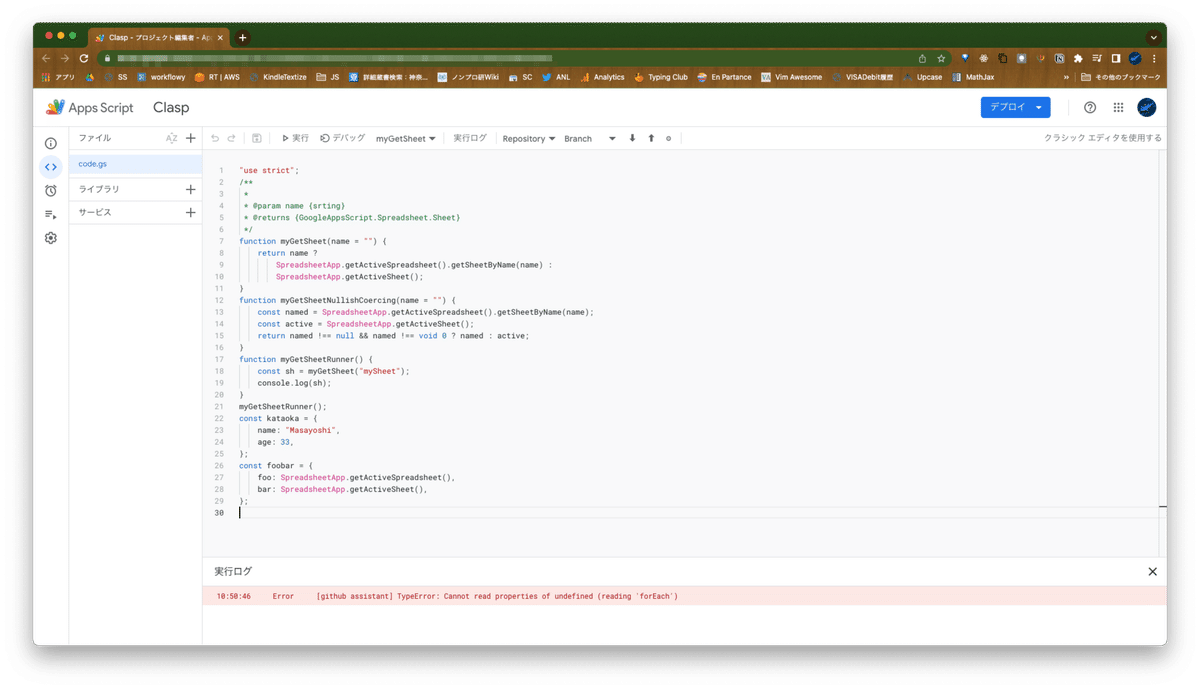Click the Clasp project title

click(171, 107)
